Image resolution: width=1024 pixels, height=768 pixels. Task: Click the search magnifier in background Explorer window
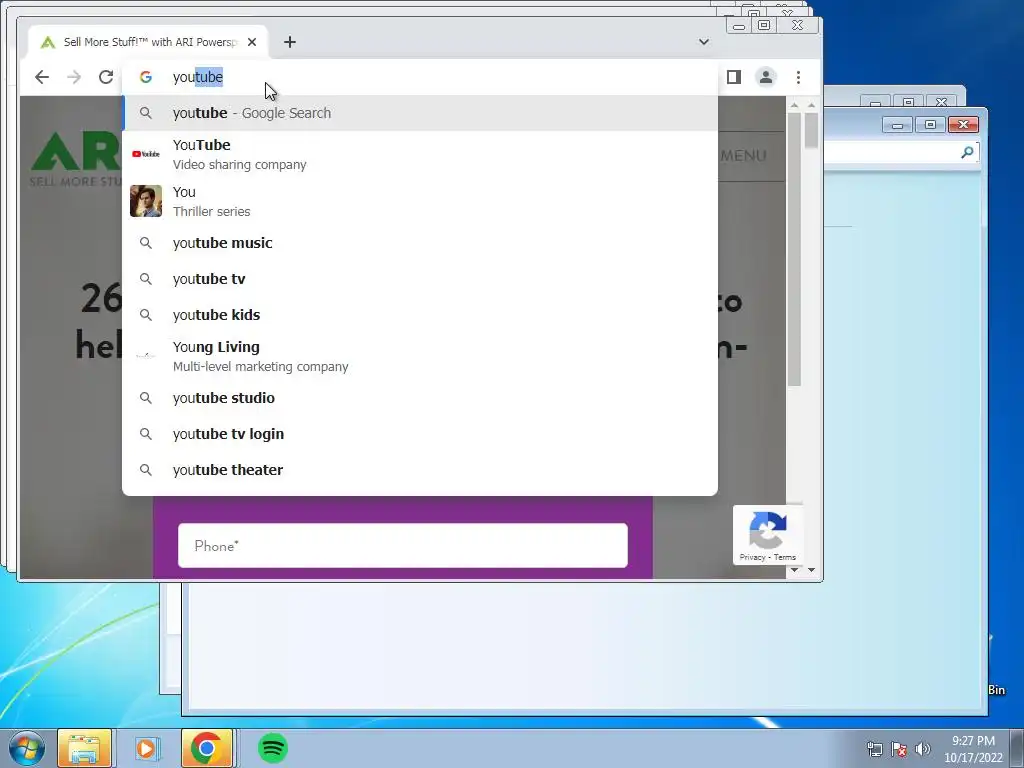tap(967, 152)
